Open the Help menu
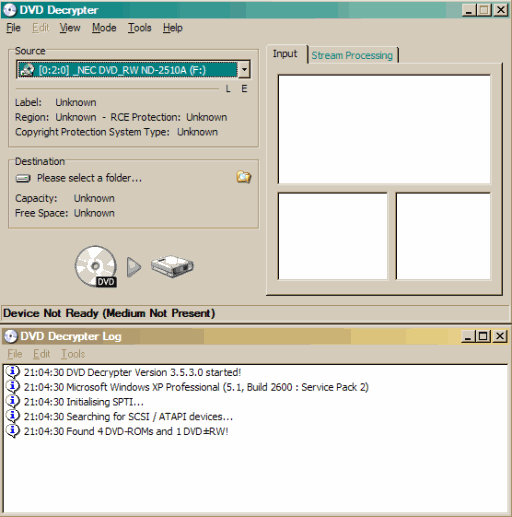The image size is (512, 517). (x=173, y=28)
